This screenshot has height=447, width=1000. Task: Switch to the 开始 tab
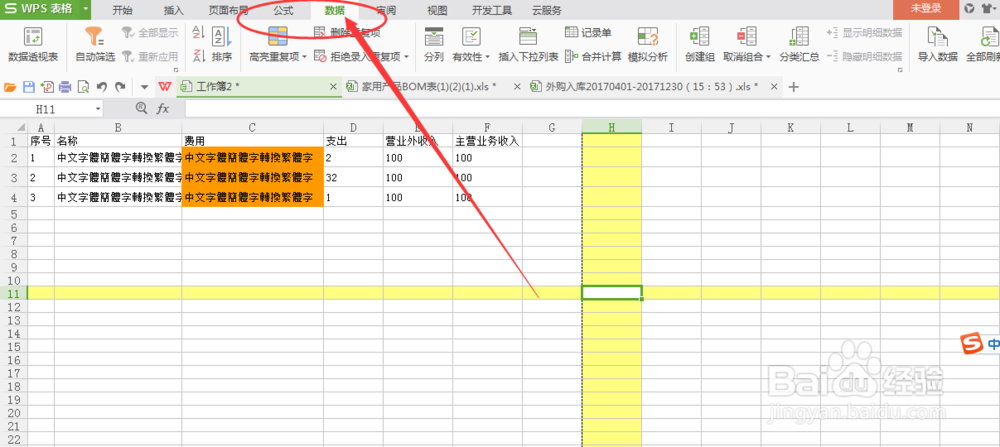(122, 10)
